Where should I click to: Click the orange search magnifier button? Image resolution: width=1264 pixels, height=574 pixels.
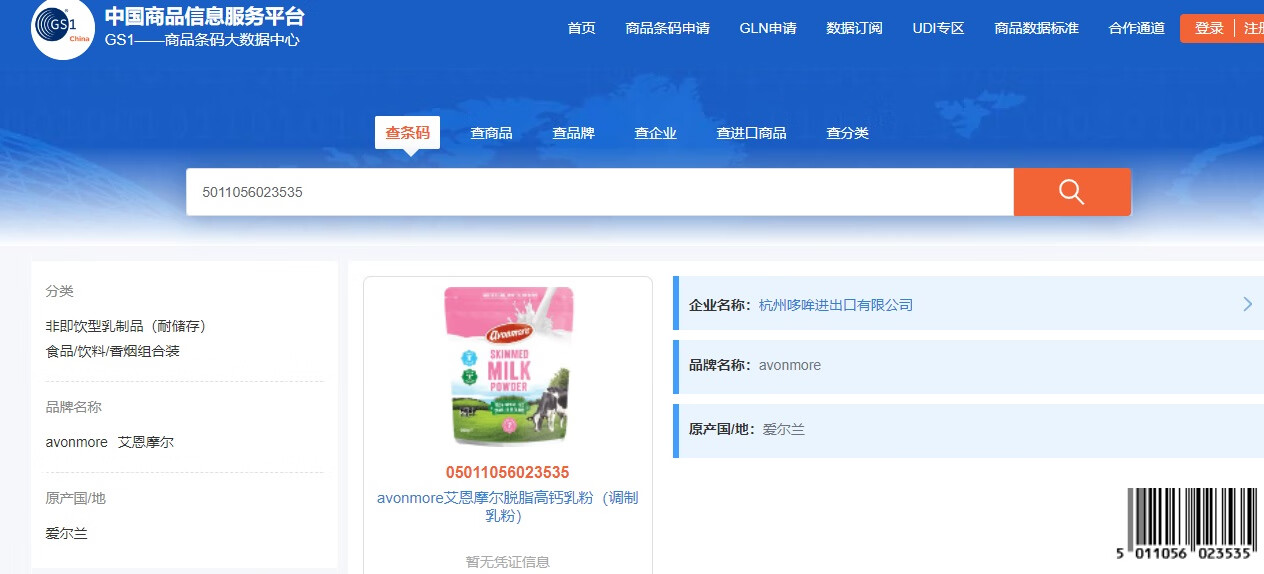coord(1072,192)
